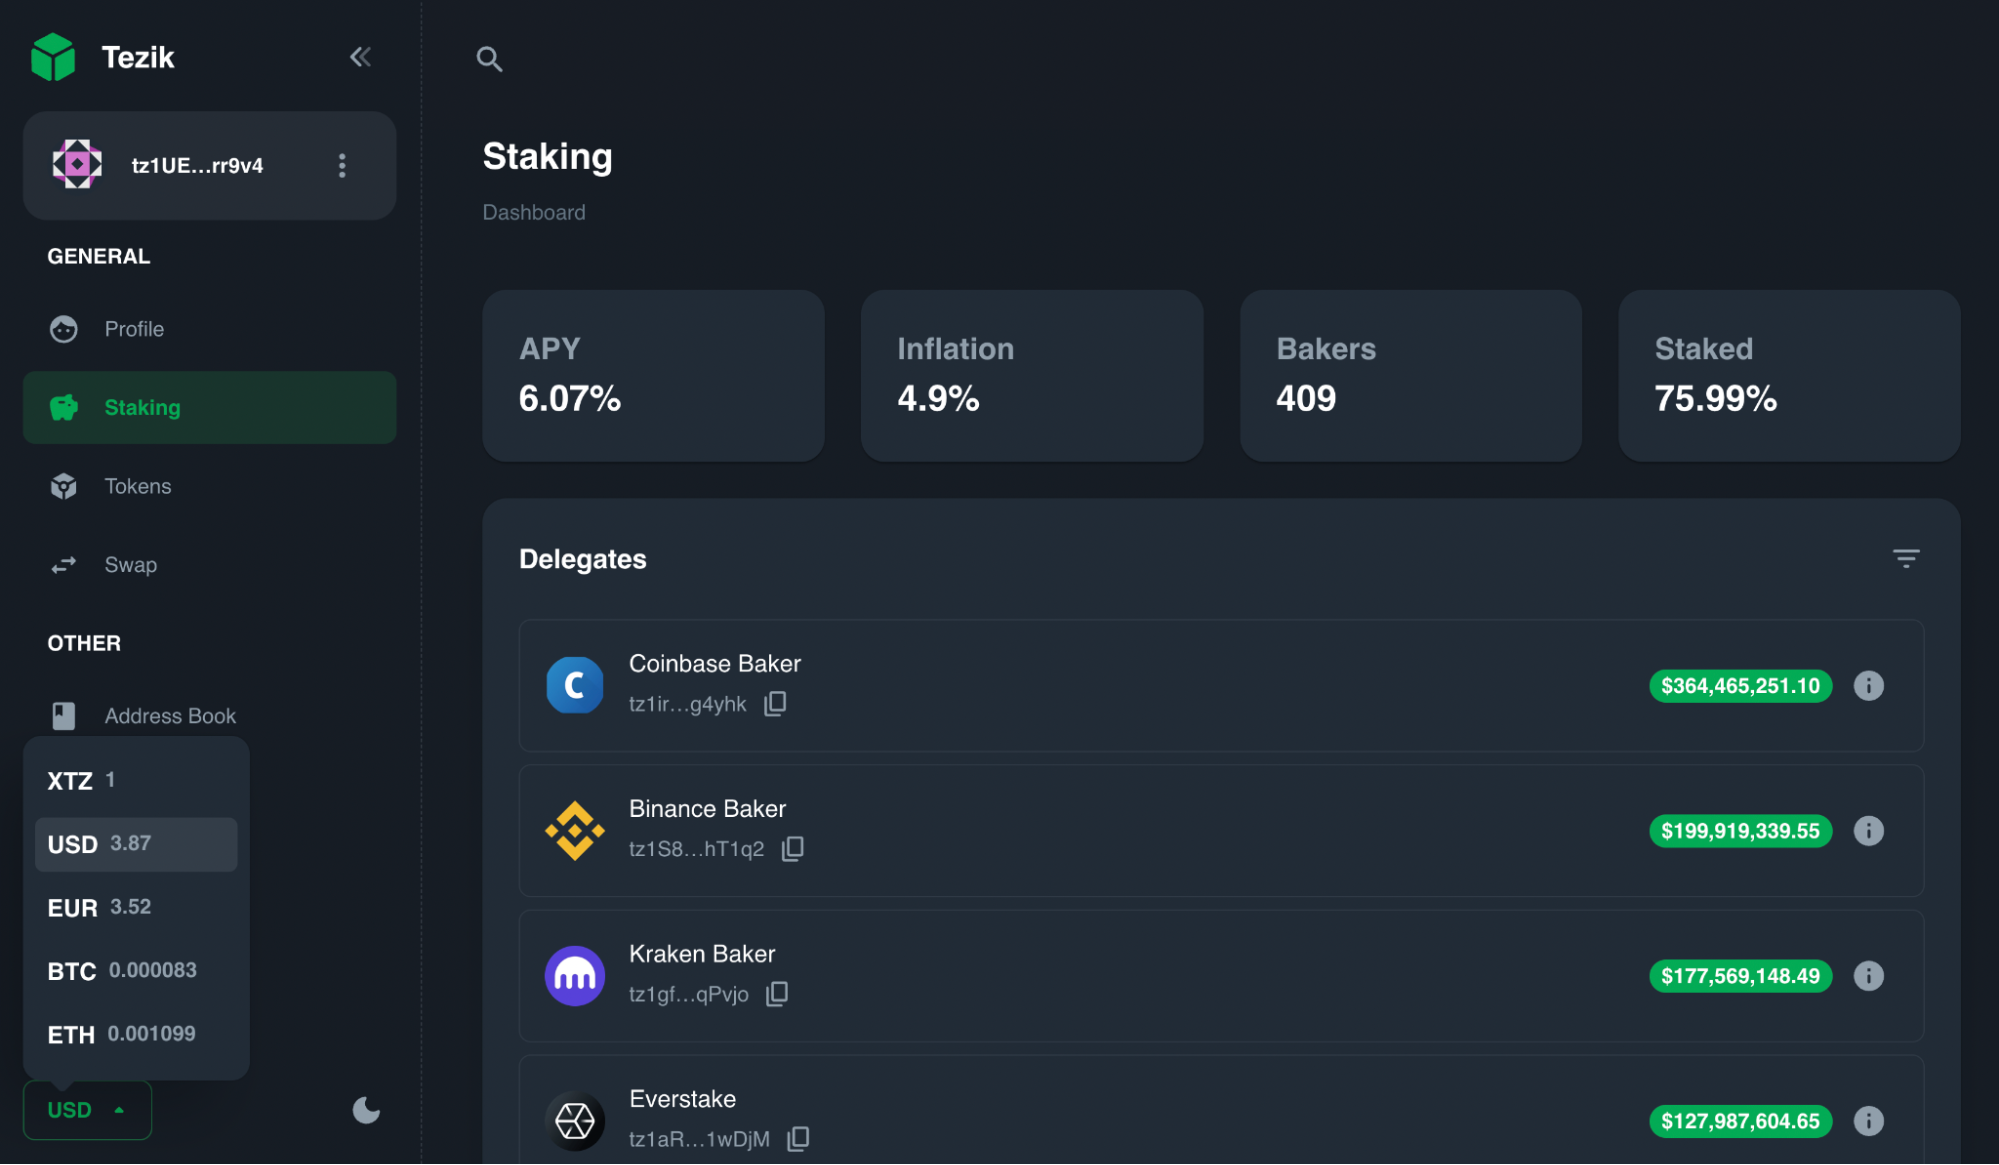Toggle dark mode with moon icon

click(366, 1110)
